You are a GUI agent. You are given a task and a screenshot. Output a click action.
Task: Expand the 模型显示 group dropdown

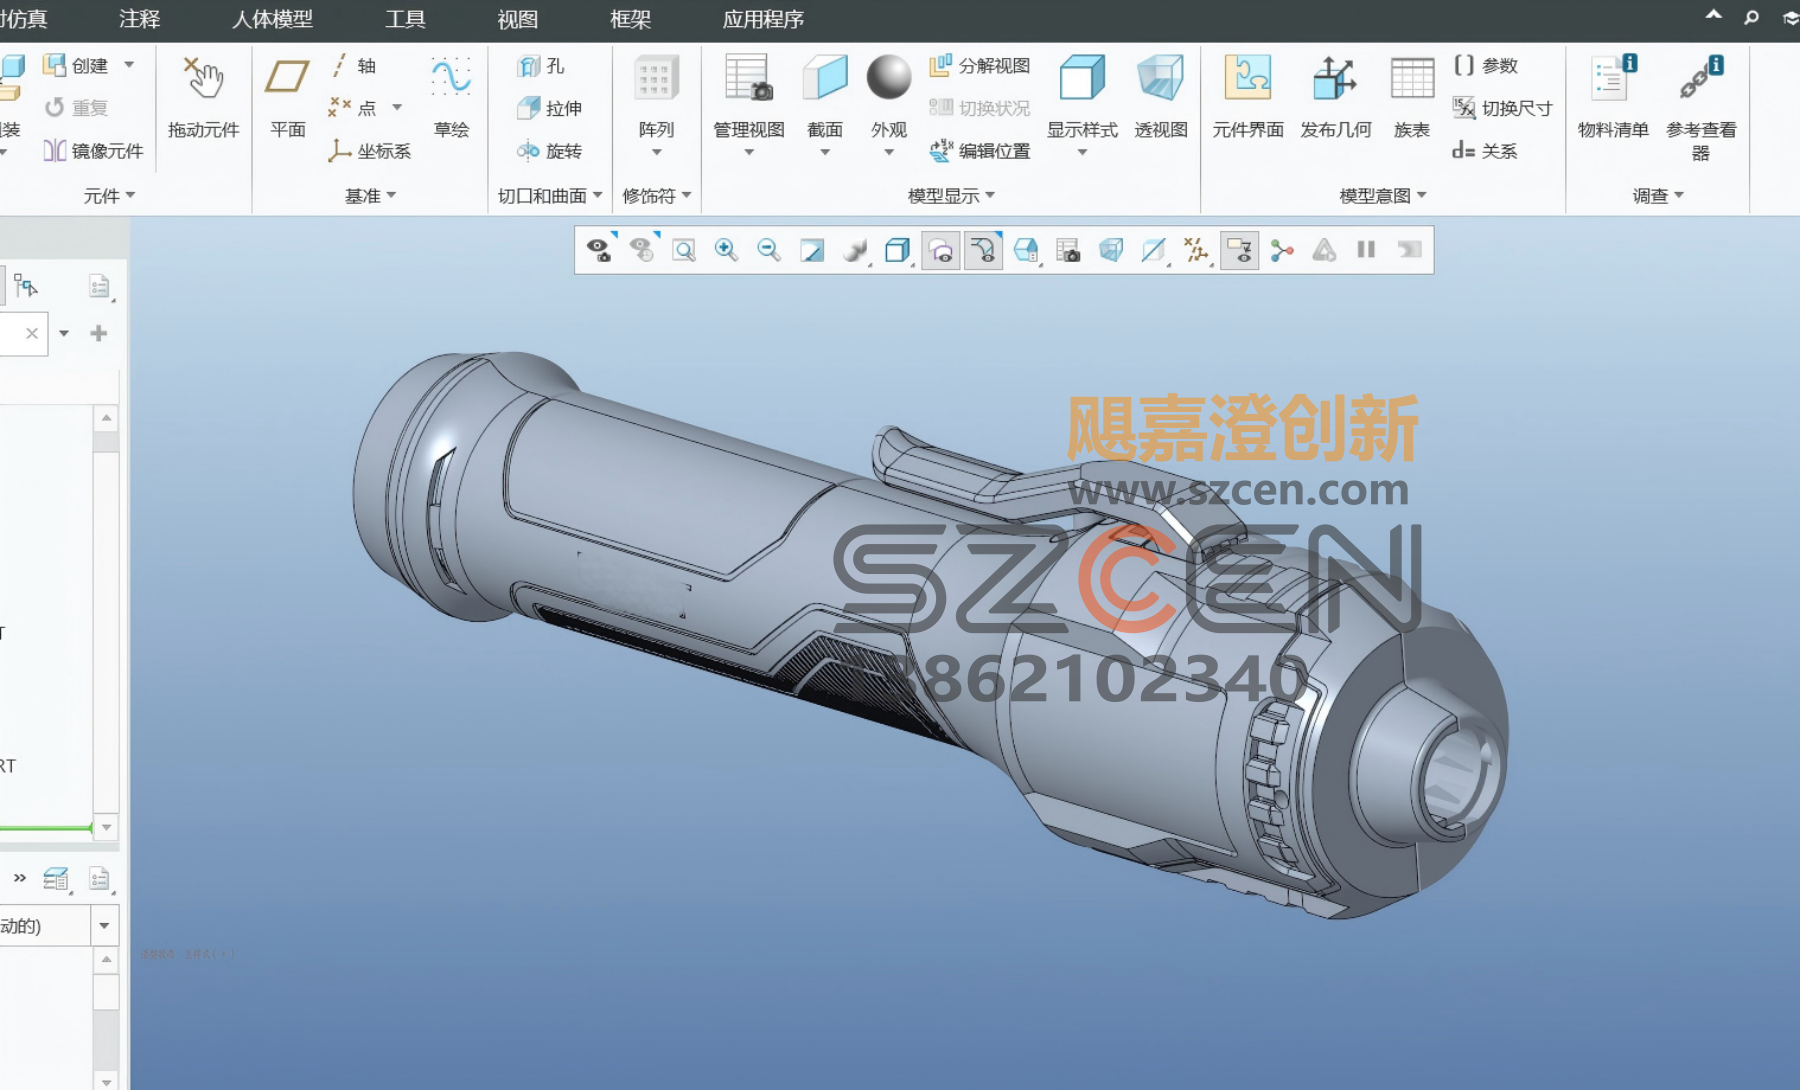(x=951, y=196)
